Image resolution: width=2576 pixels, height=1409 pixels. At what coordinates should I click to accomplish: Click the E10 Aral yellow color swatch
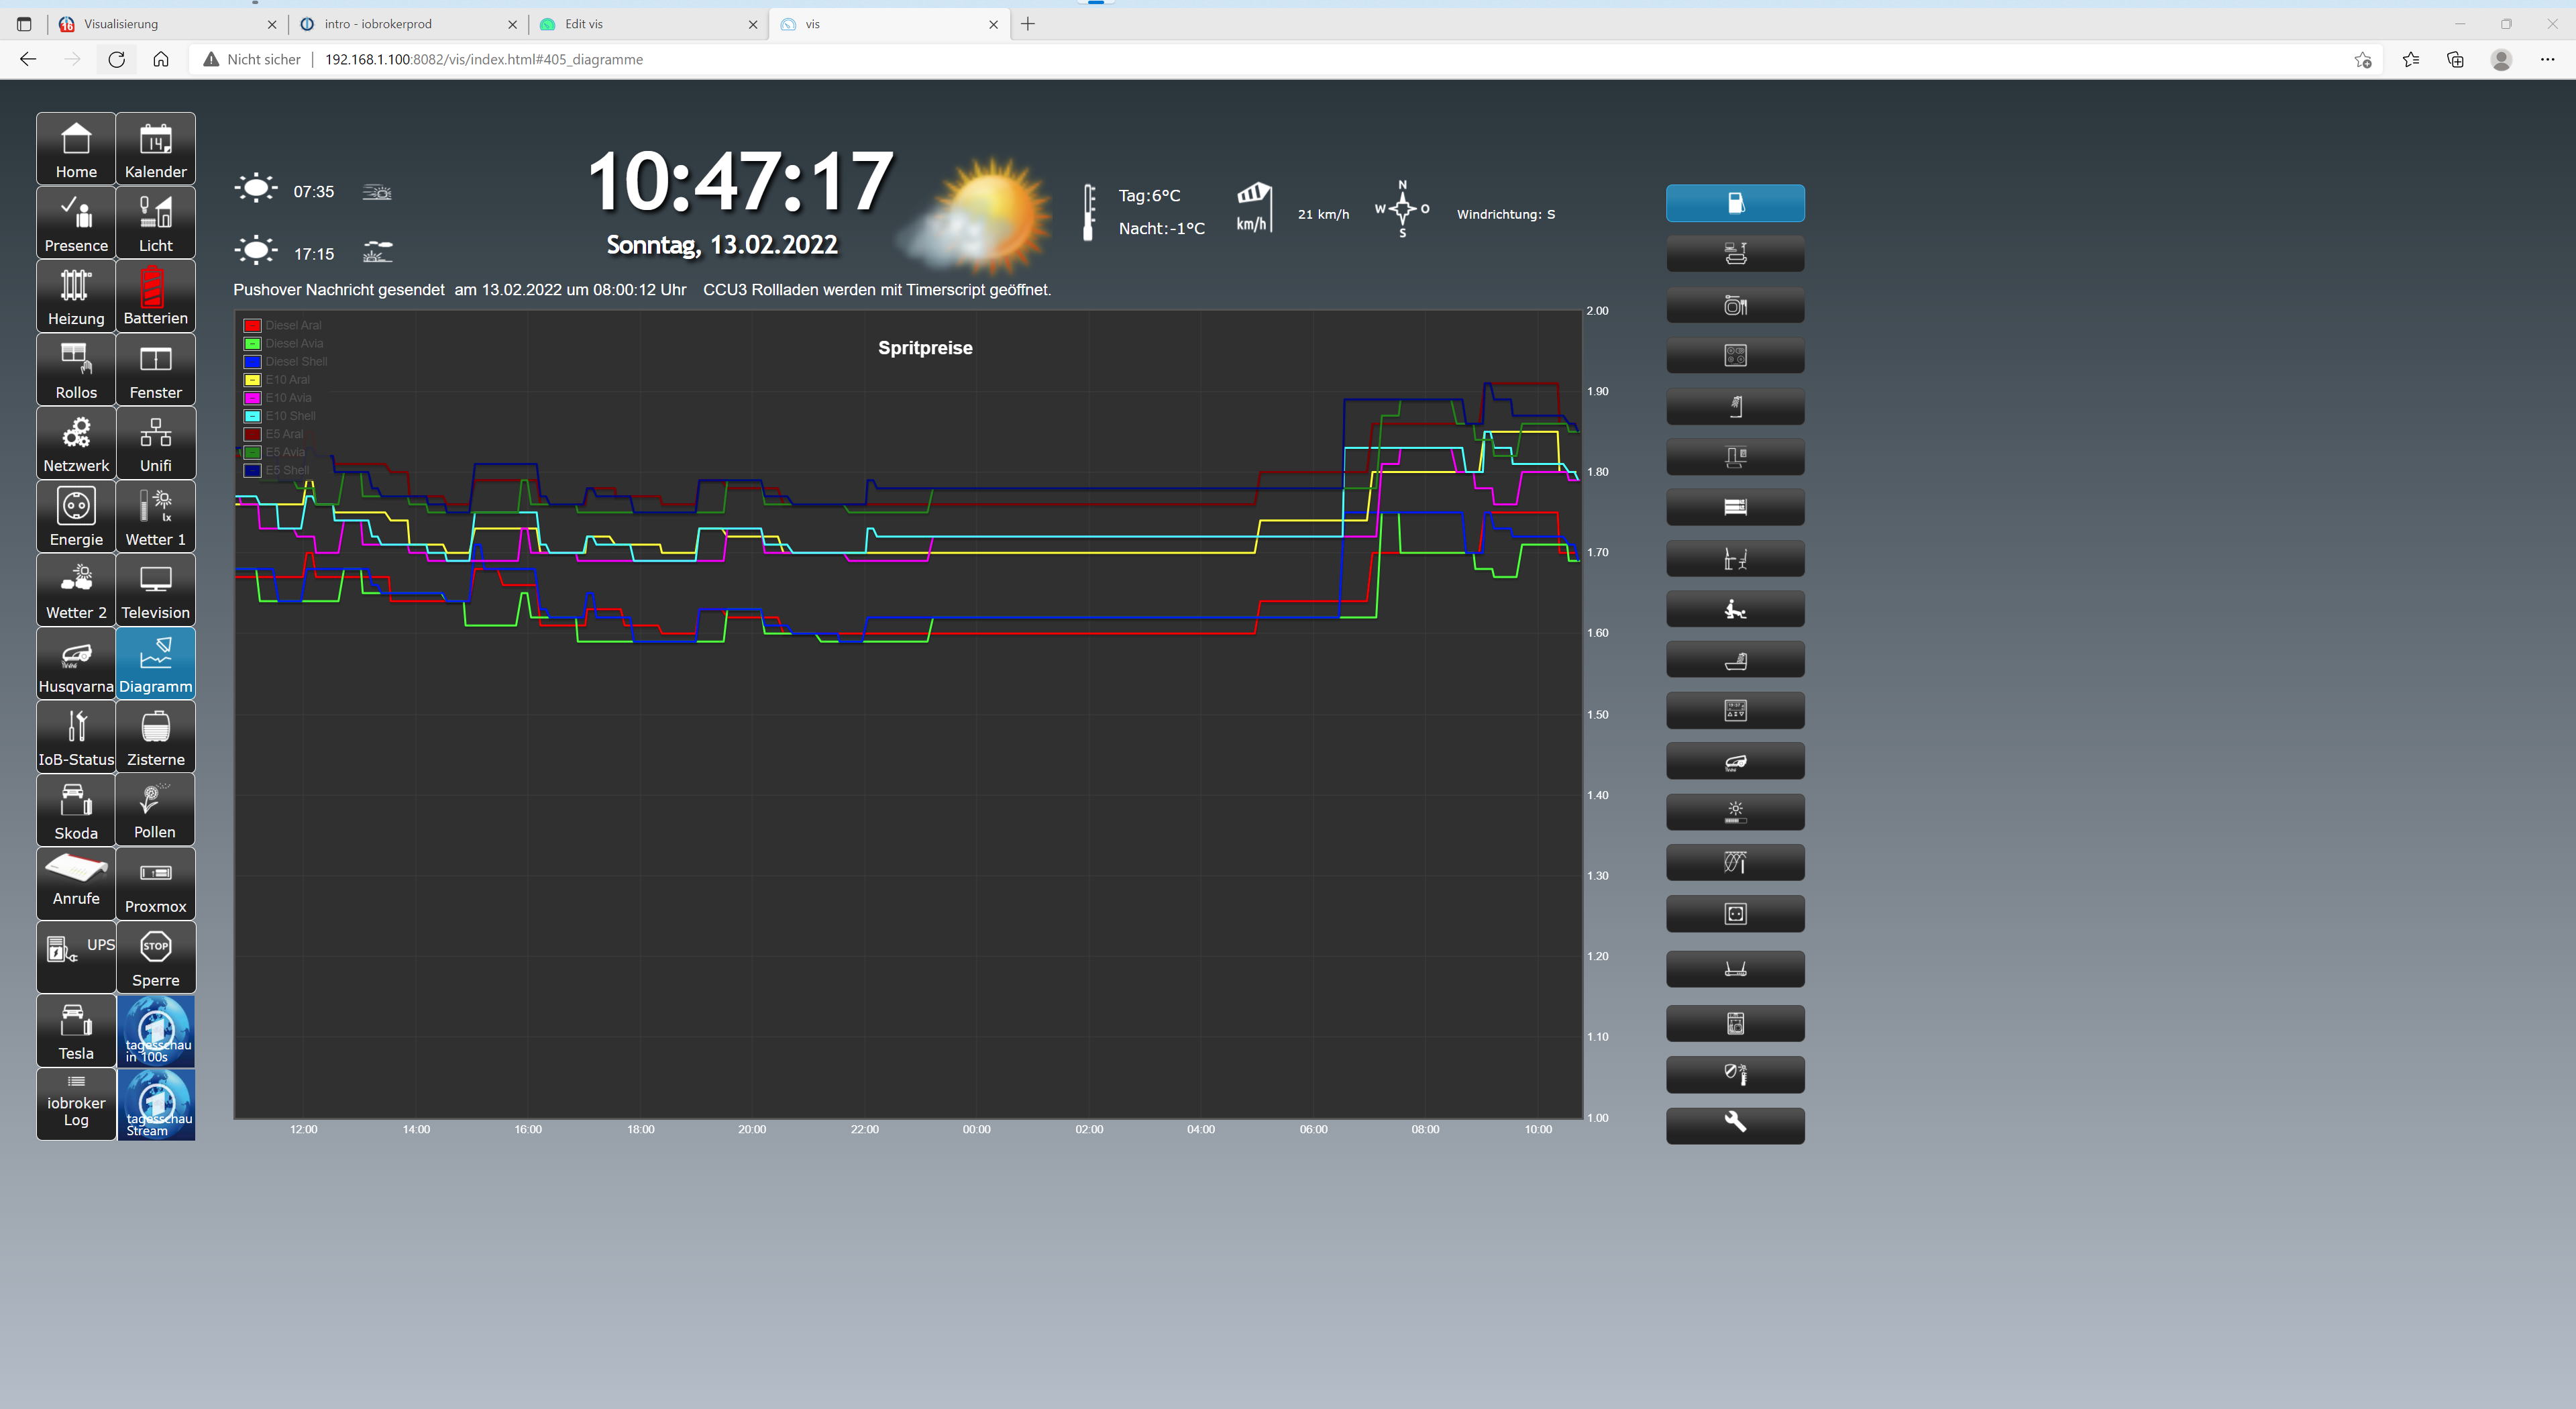point(252,380)
